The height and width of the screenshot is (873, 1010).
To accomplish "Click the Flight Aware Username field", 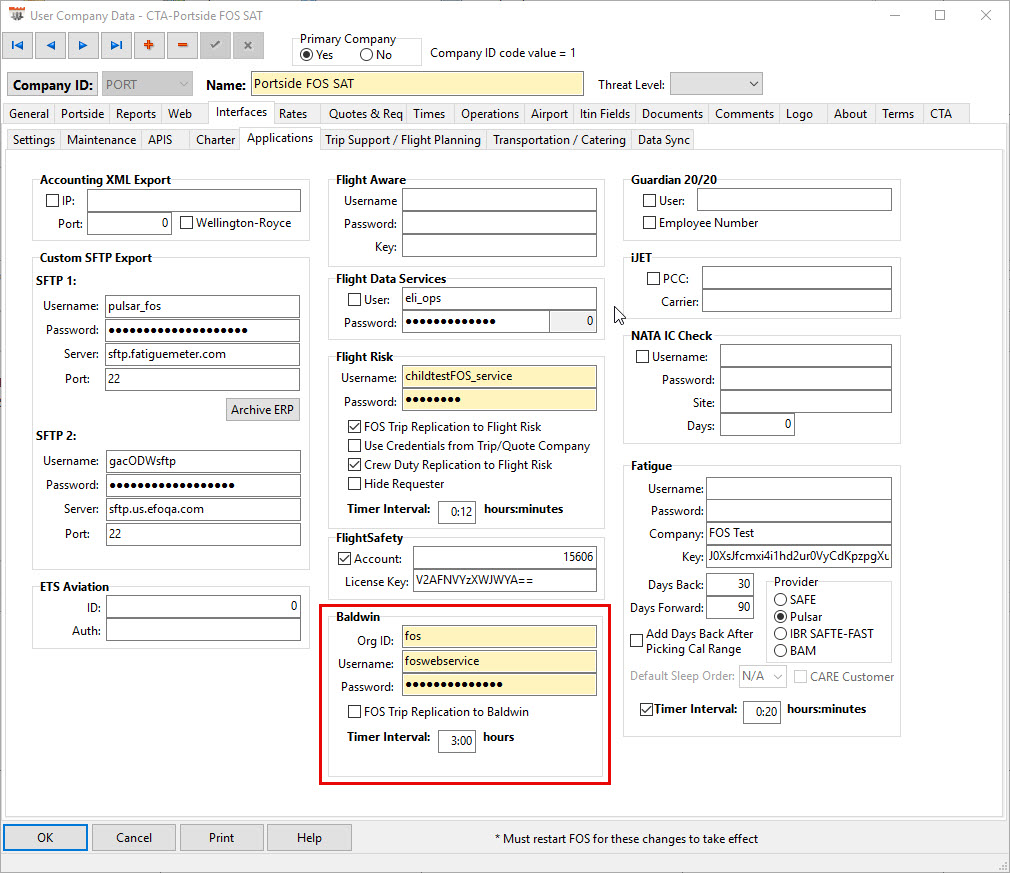I will [499, 200].
